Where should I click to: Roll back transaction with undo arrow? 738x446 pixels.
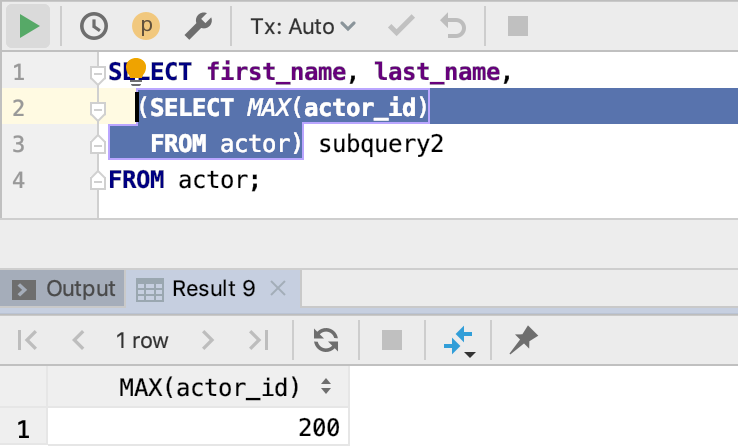point(453,26)
